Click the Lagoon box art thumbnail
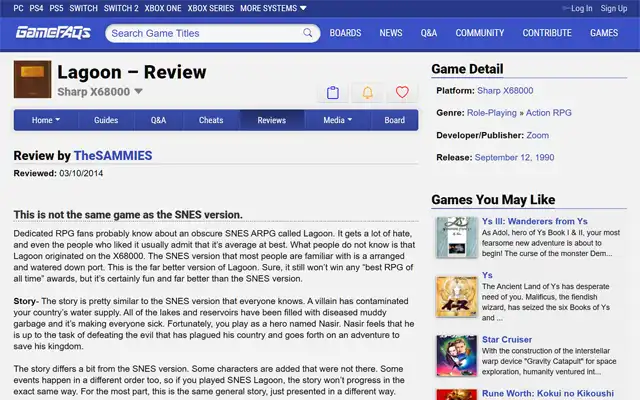The width and height of the screenshot is (640, 400). tap(33, 80)
